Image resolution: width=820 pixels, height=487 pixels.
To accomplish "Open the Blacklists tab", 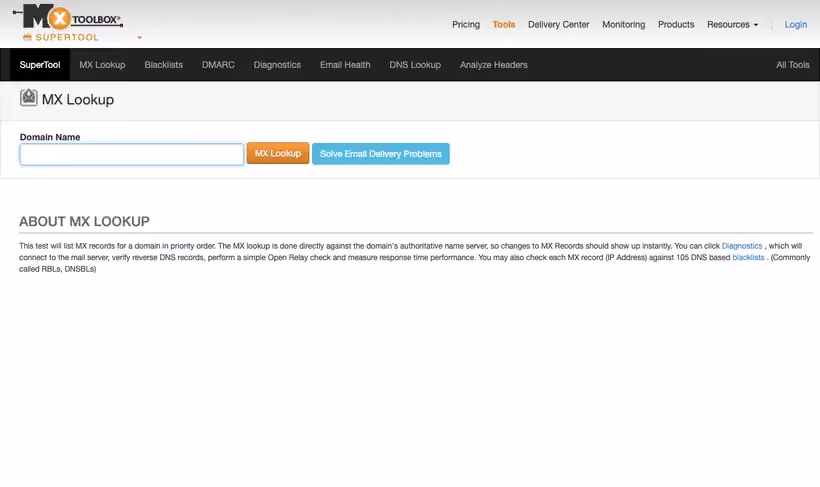I will coord(164,65).
